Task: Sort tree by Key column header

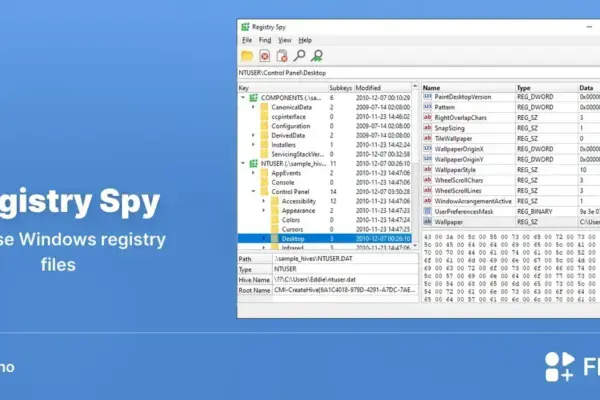Action: [282, 88]
